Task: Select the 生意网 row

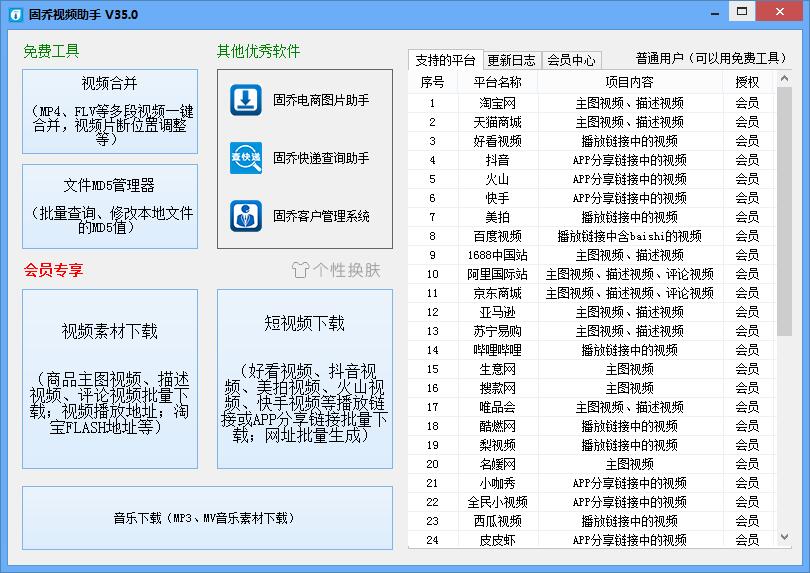Action: click(592, 369)
